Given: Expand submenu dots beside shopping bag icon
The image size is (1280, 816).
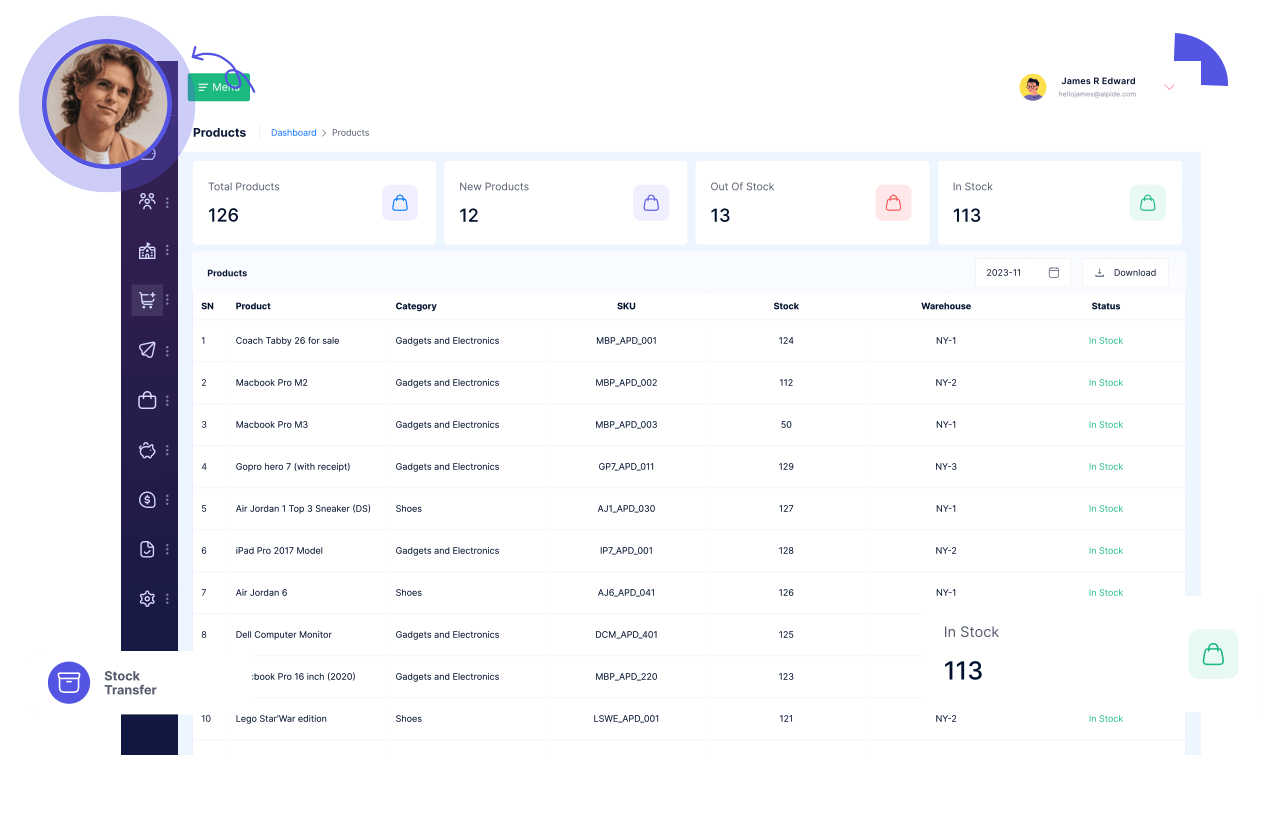Looking at the screenshot, I should [x=167, y=401].
